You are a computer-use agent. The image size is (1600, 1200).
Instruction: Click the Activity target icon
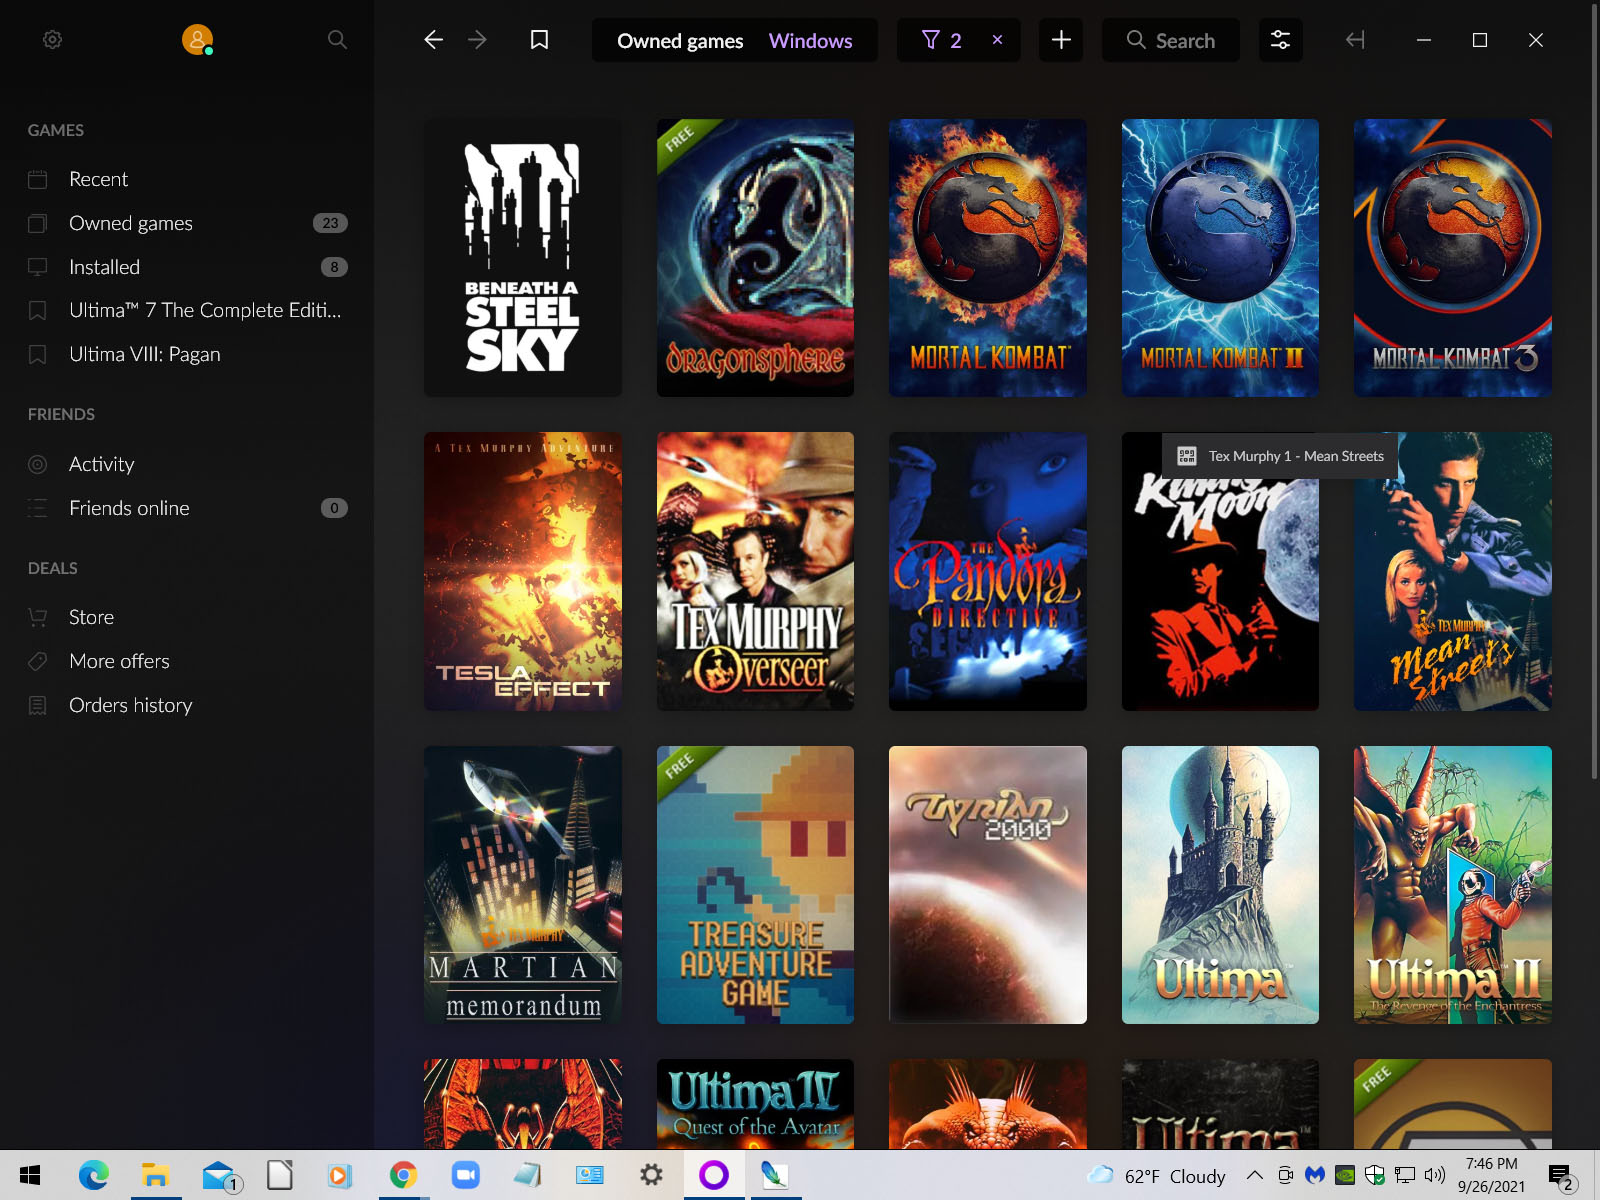coord(38,464)
